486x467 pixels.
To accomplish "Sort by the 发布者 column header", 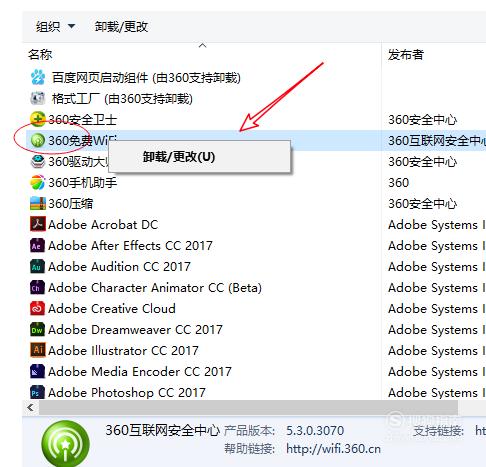I will coord(405,54).
